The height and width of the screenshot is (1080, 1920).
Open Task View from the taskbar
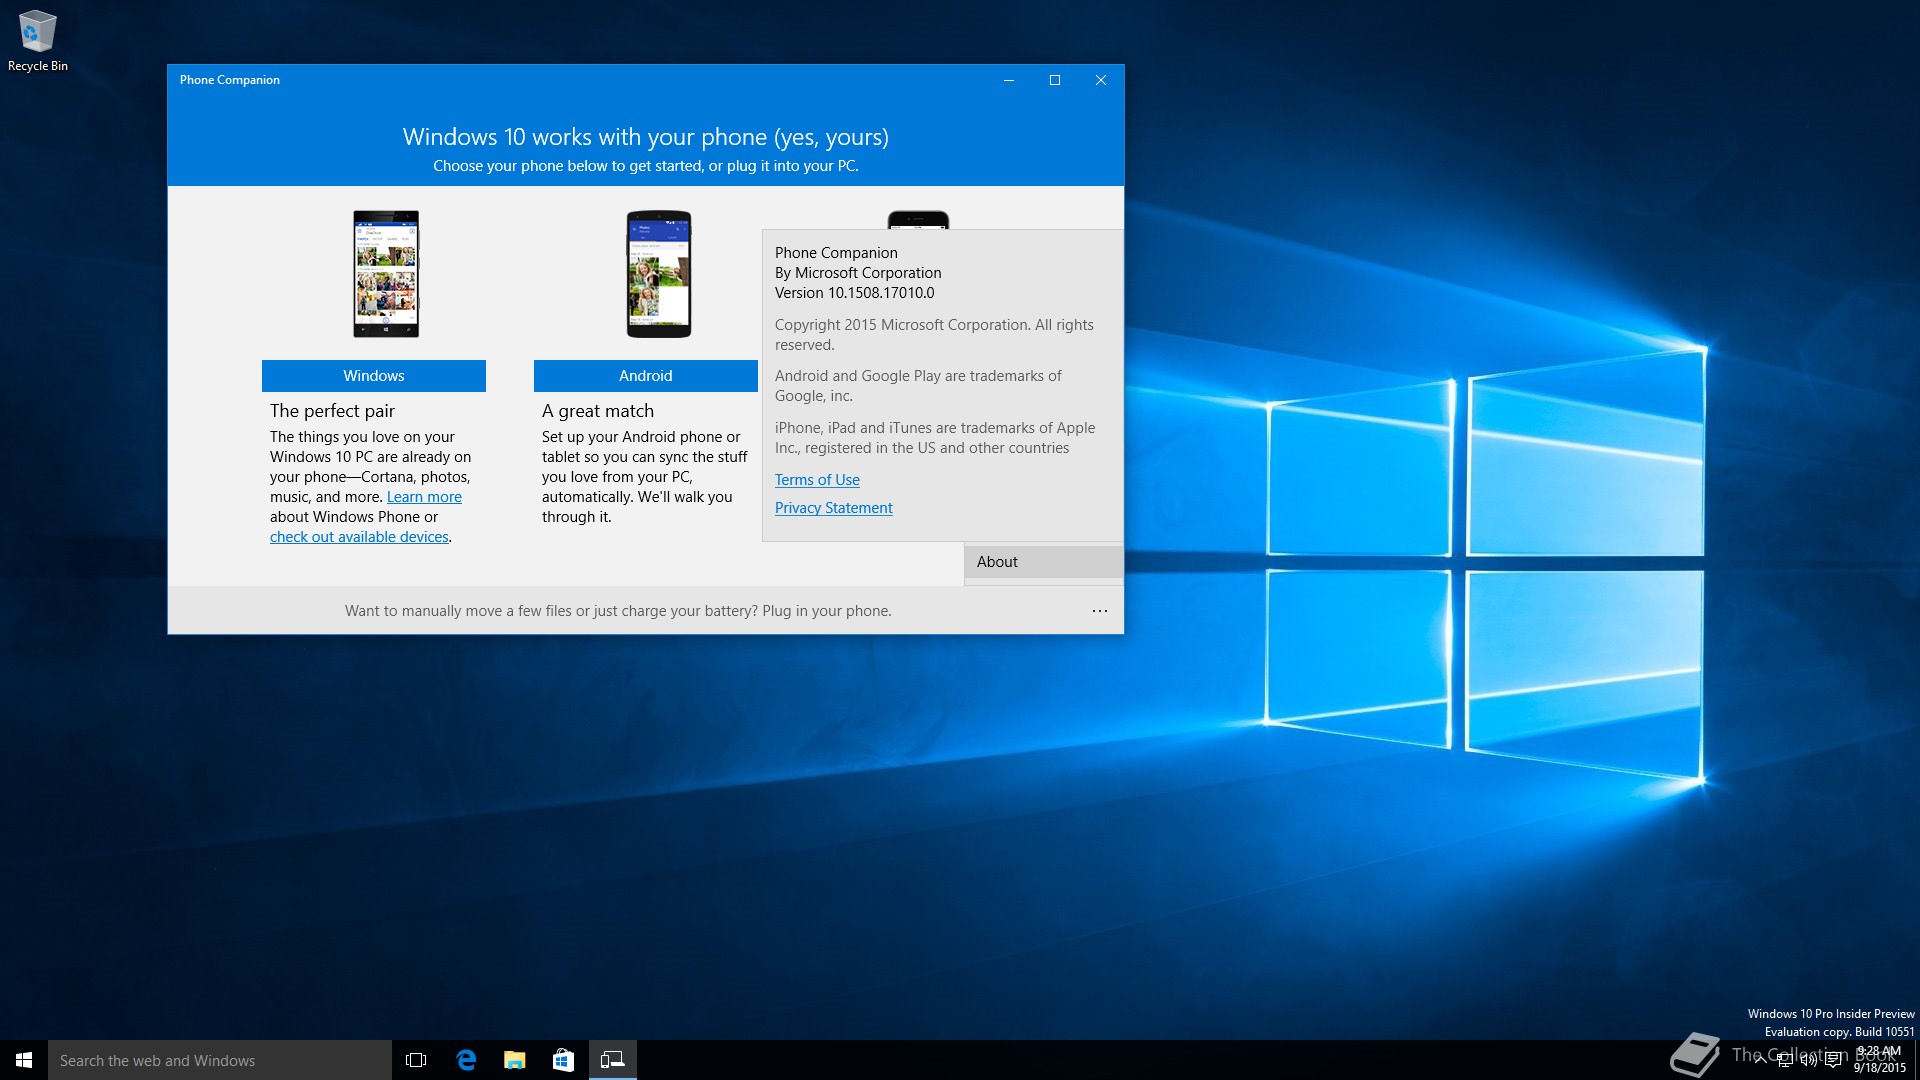[416, 1060]
